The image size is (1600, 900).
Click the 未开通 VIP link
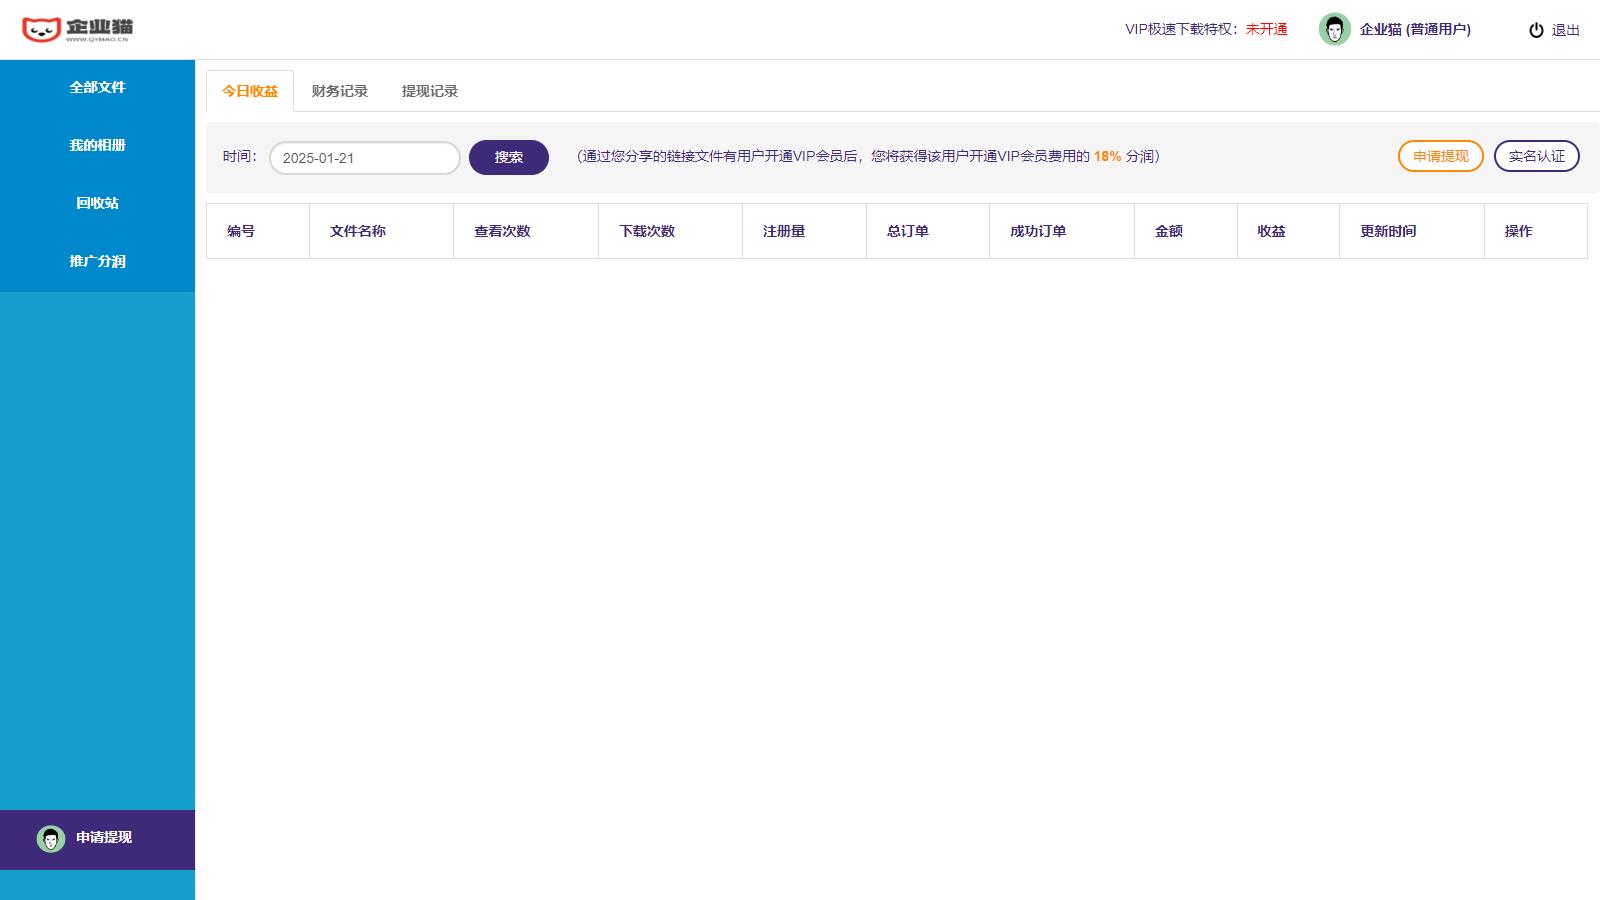coord(1264,29)
